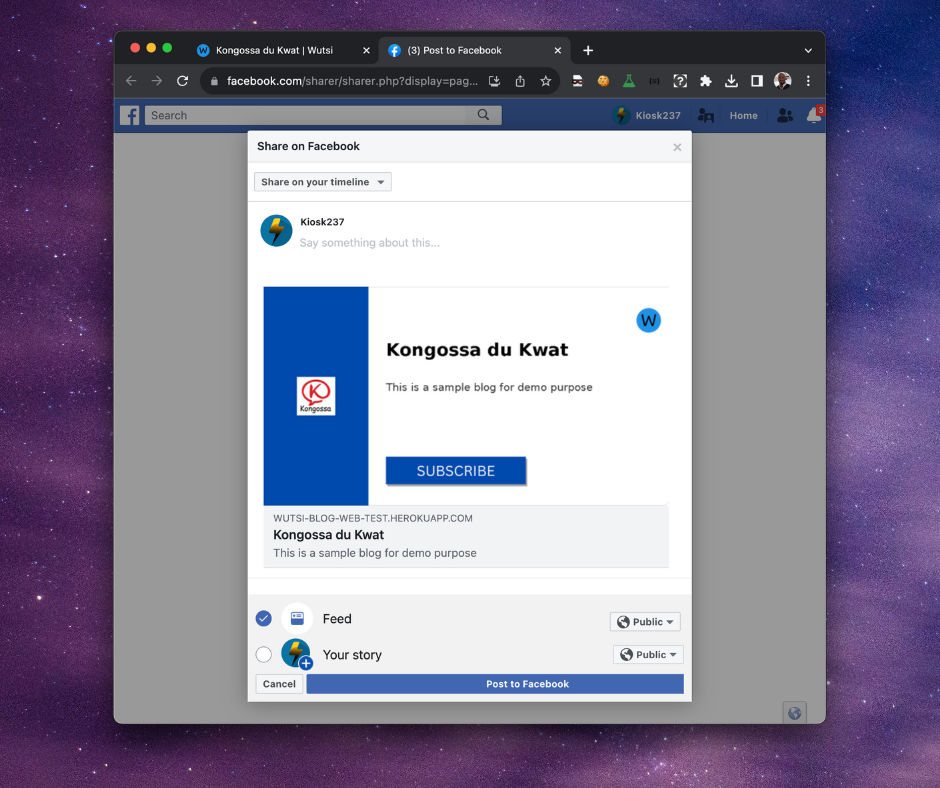Open the cookie extension icon

[x=603, y=81]
